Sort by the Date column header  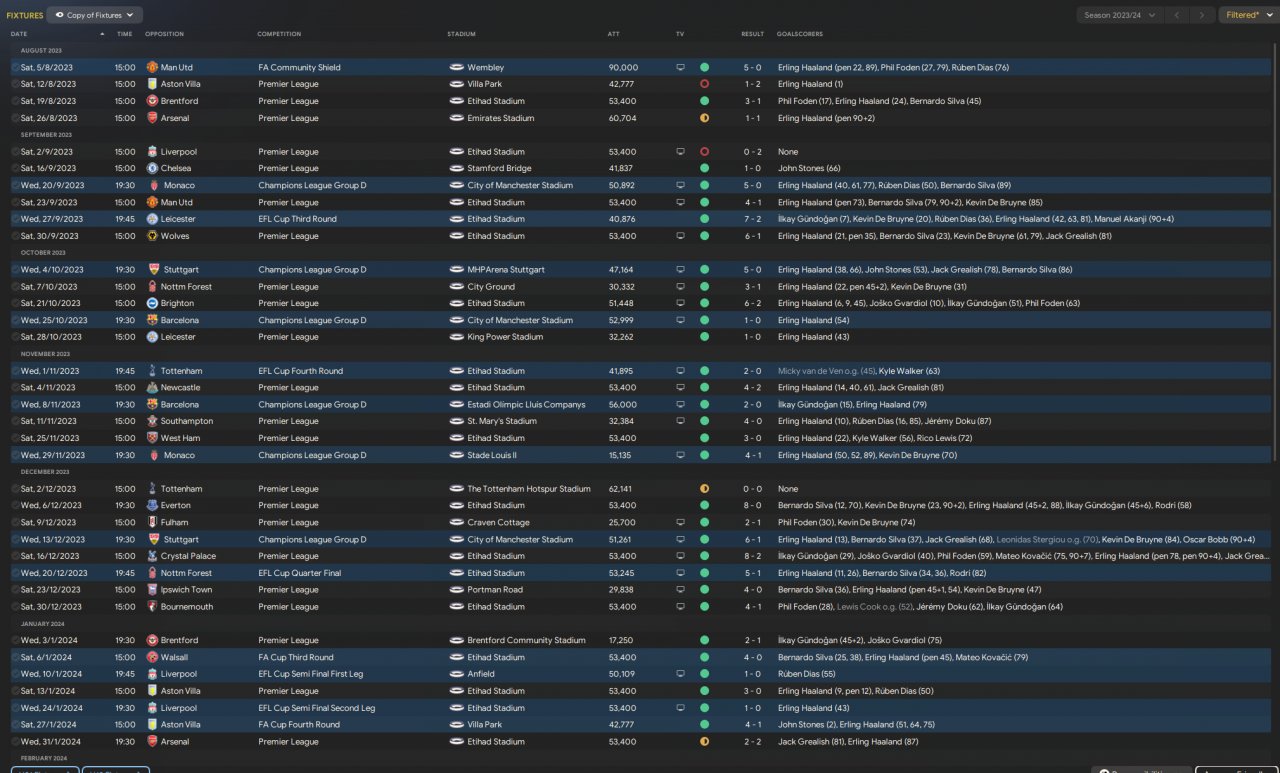tap(19, 34)
